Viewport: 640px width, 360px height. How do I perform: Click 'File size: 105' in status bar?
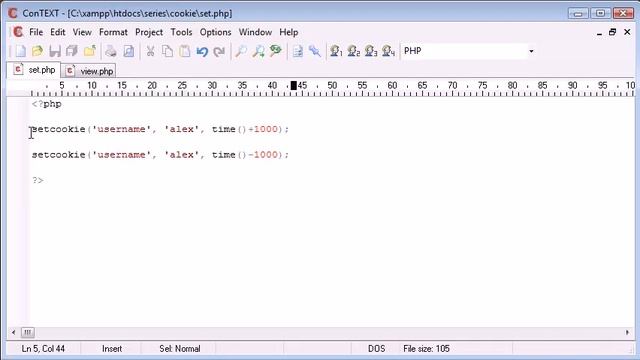point(426,349)
